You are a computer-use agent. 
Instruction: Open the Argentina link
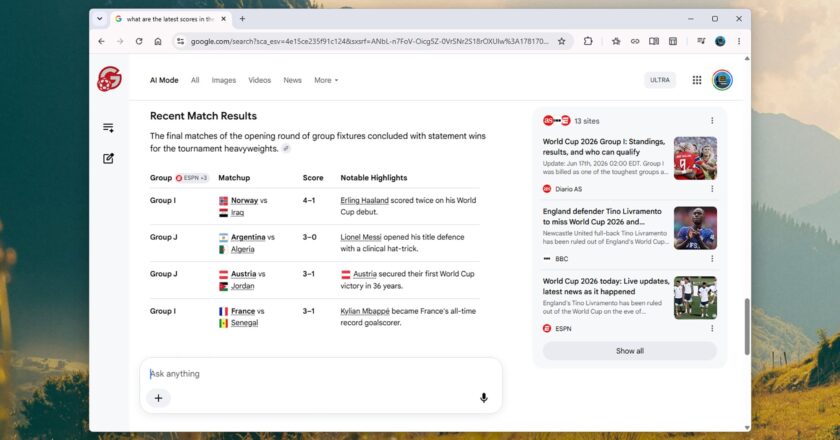pyautogui.click(x=248, y=237)
